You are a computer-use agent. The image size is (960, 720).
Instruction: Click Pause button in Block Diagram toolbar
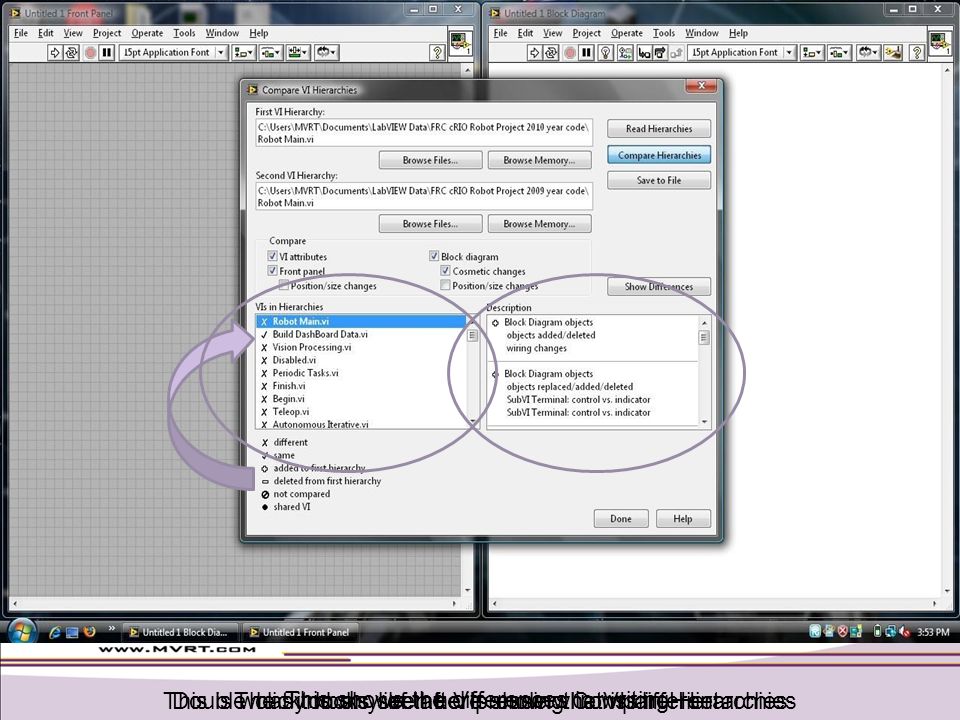click(x=586, y=53)
